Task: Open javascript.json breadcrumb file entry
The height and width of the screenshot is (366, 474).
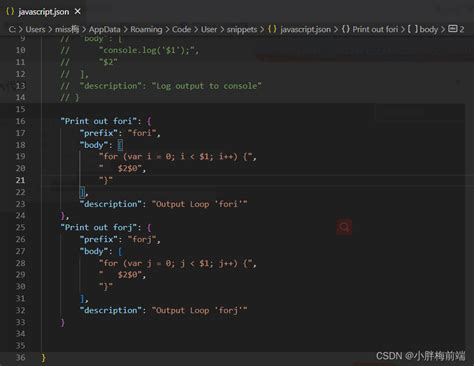Action: pos(300,29)
